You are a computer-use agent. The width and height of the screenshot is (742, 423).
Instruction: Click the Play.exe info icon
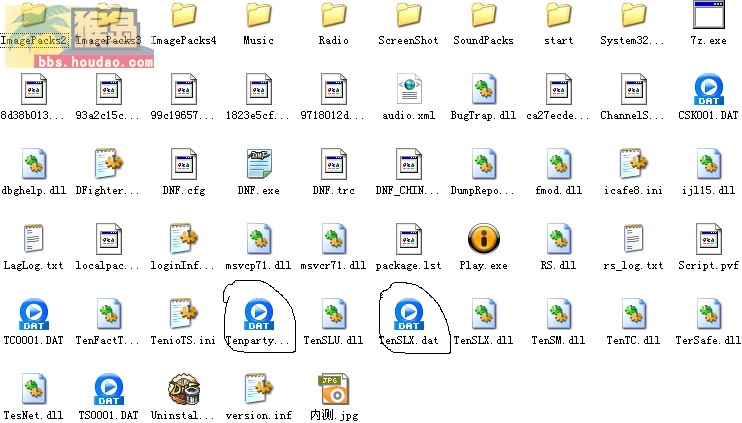484,239
